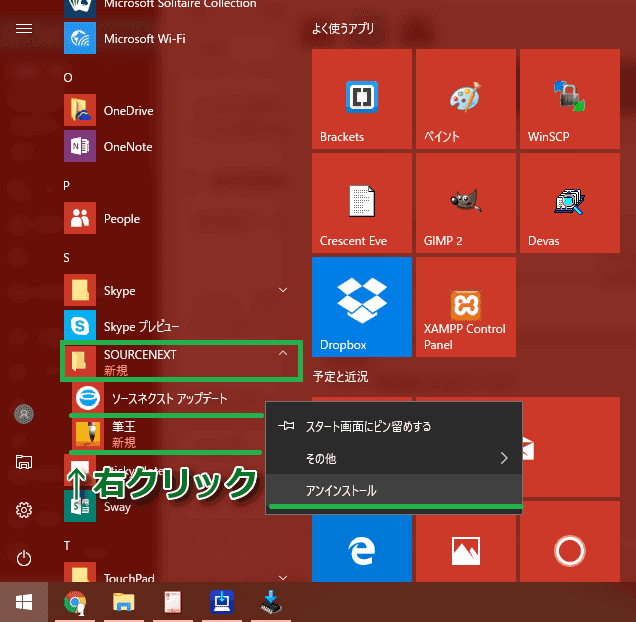Open the Devas tile
The image size is (636, 622).
(569, 203)
